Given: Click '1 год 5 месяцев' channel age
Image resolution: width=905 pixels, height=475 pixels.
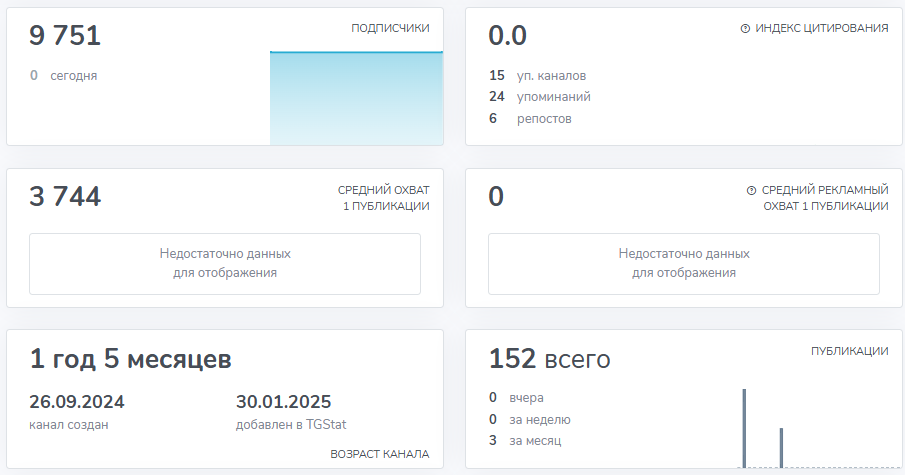Looking at the screenshot, I should coord(130,358).
